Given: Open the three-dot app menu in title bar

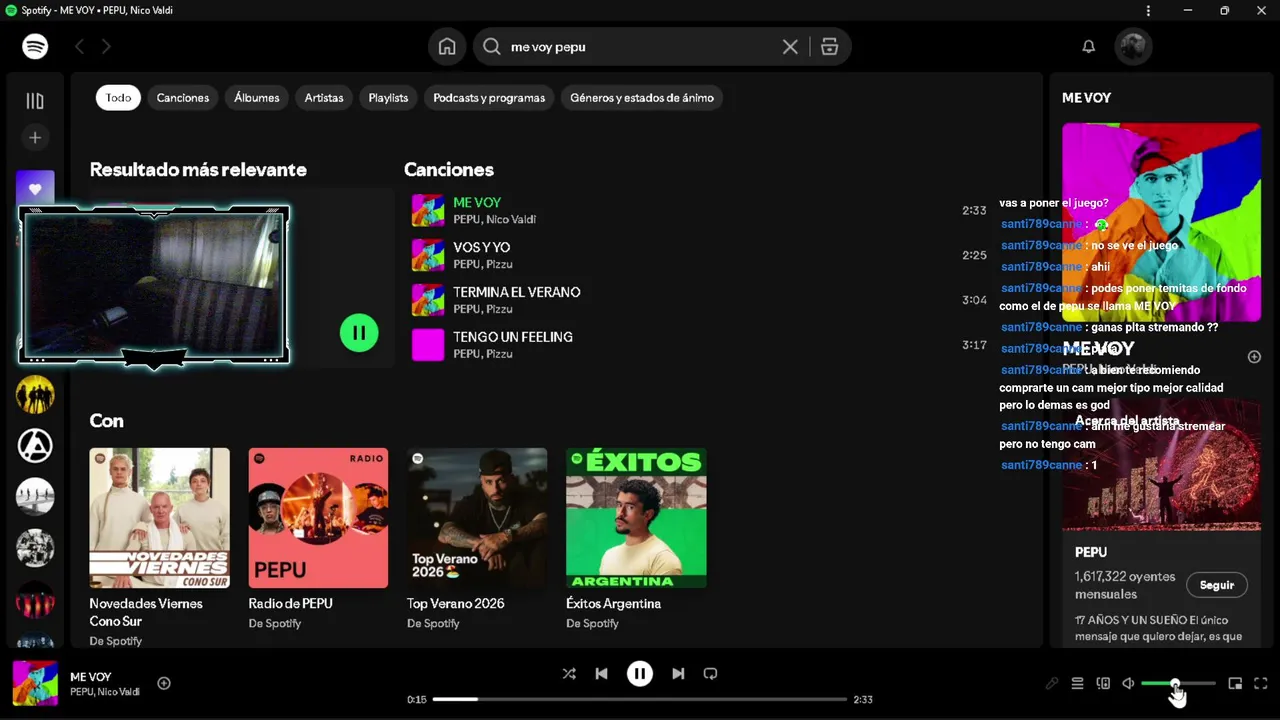Looking at the screenshot, I should click(x=1148, y=10).
